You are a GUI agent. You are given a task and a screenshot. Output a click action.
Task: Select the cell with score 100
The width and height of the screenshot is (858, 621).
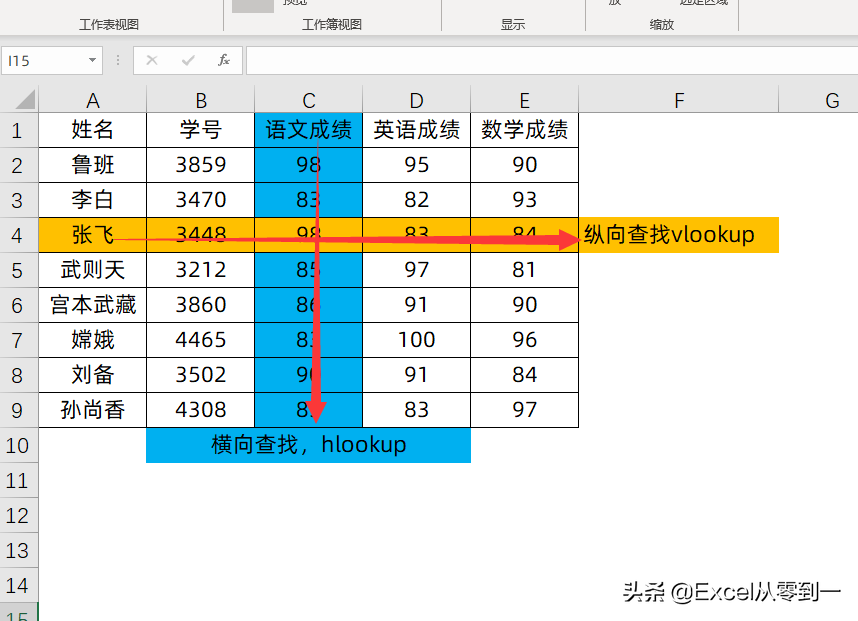416,340
